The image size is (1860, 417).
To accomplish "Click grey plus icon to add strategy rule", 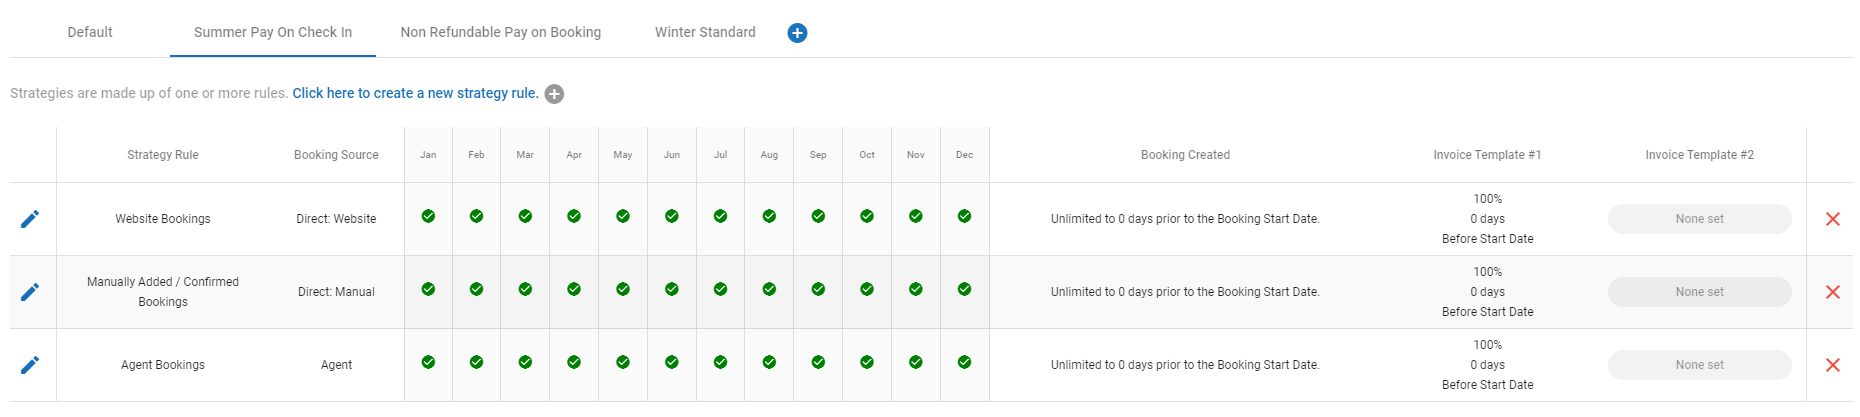I will tap(554, 94).
